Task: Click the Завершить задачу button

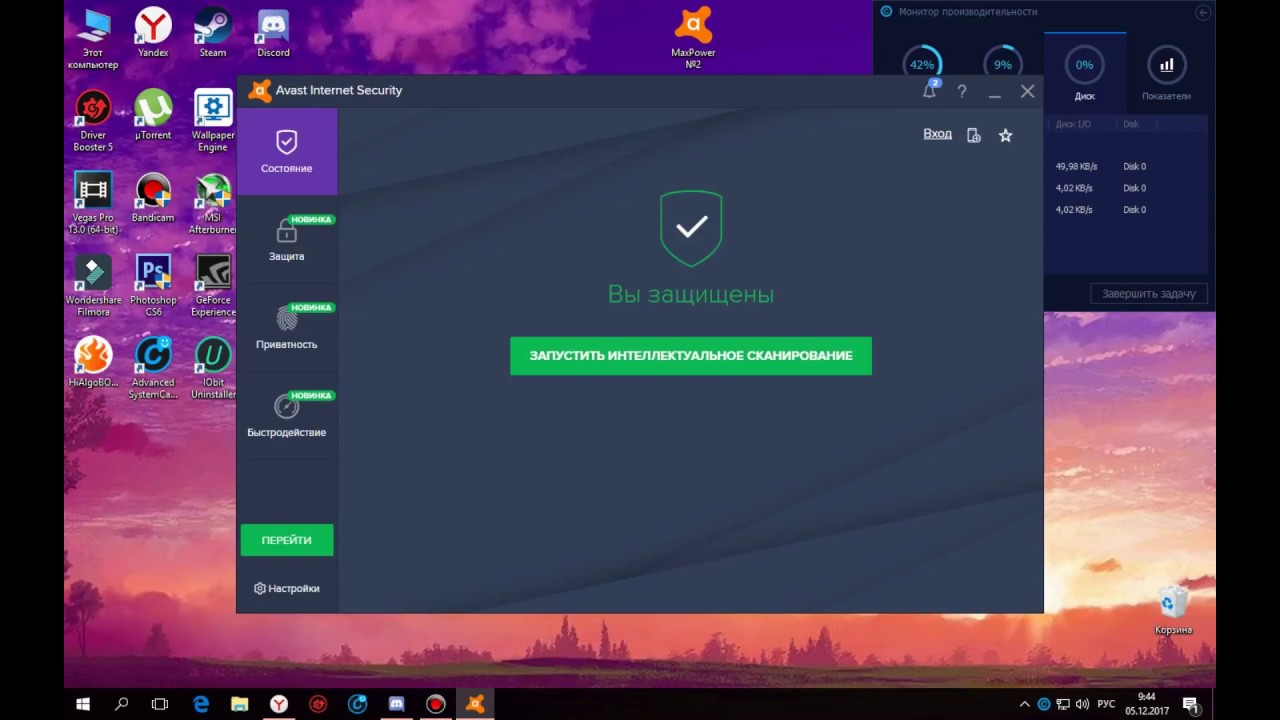Action: (x=1149, y=294)
